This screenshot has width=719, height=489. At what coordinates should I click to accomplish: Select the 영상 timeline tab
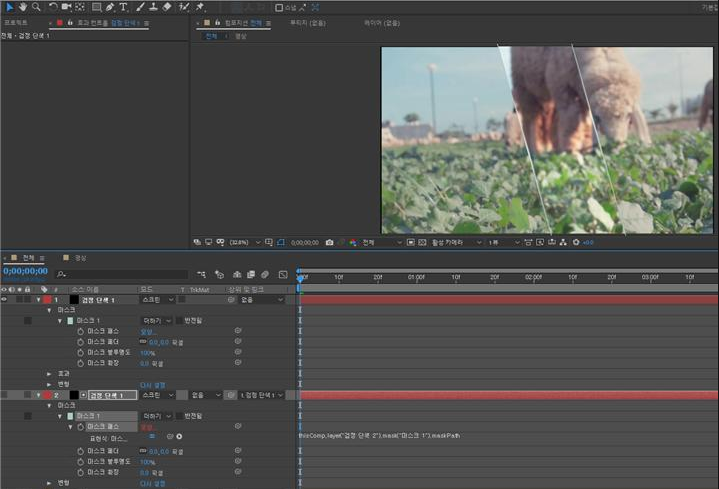click(x=81, y=258)
